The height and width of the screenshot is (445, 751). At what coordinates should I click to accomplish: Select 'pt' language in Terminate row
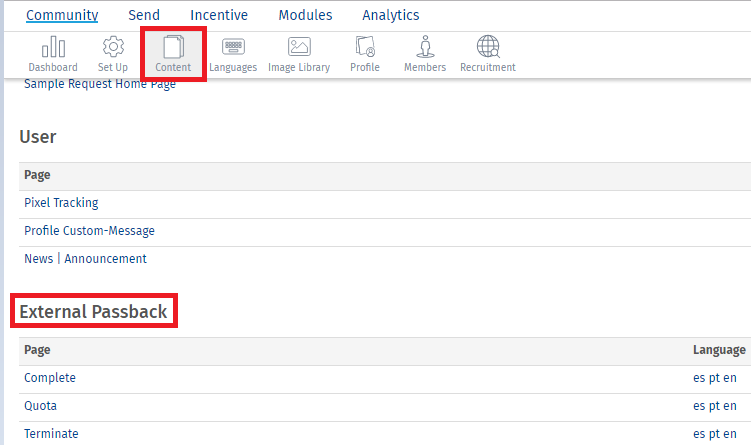pos(714,434)
